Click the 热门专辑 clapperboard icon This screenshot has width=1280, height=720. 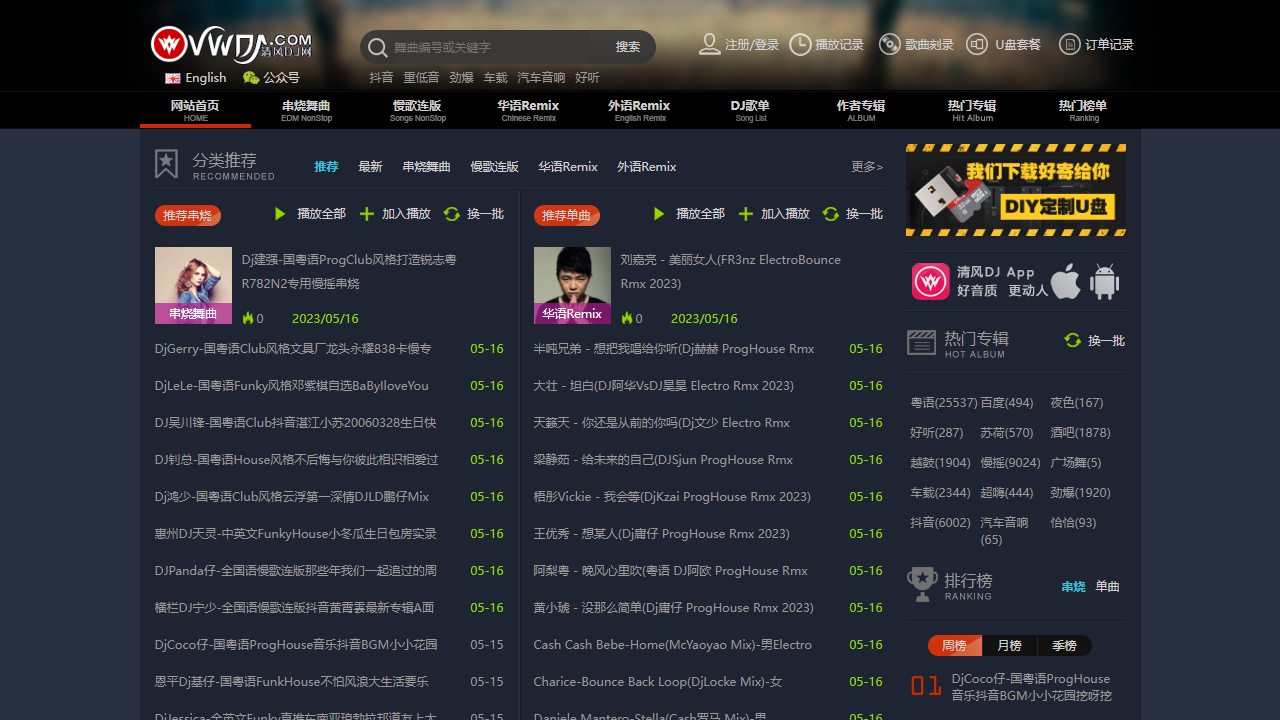(921, 342)
